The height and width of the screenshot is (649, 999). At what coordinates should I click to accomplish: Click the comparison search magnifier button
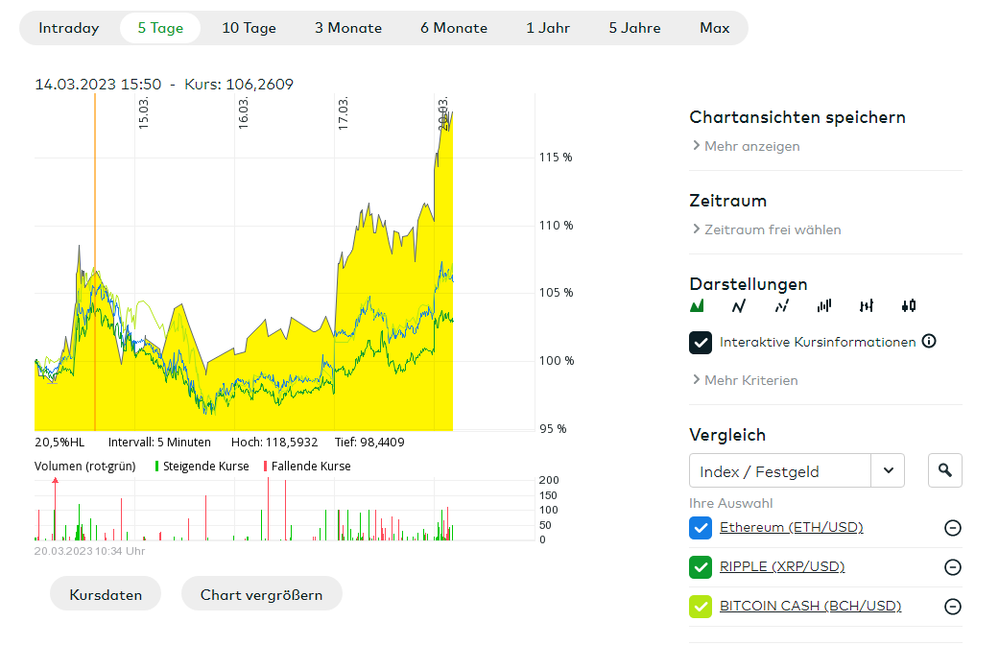point(945,471)
